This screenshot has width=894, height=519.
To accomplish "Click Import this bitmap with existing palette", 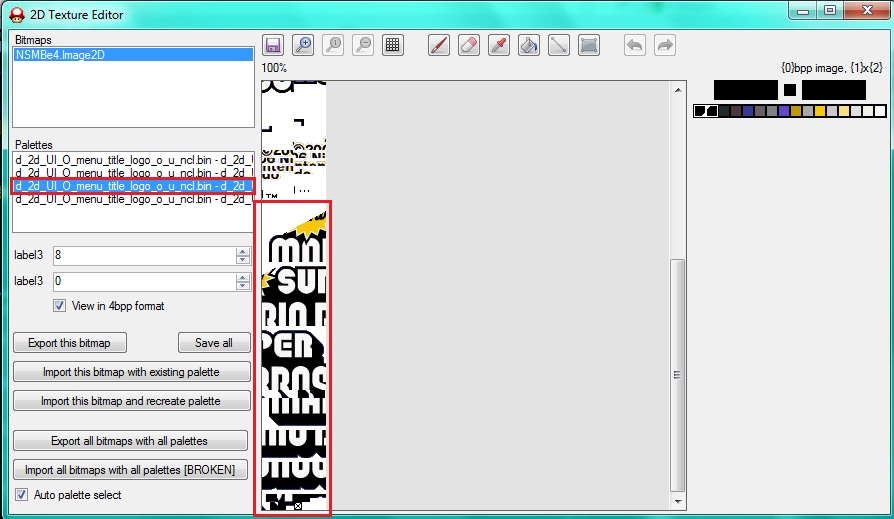I will 131,372.
